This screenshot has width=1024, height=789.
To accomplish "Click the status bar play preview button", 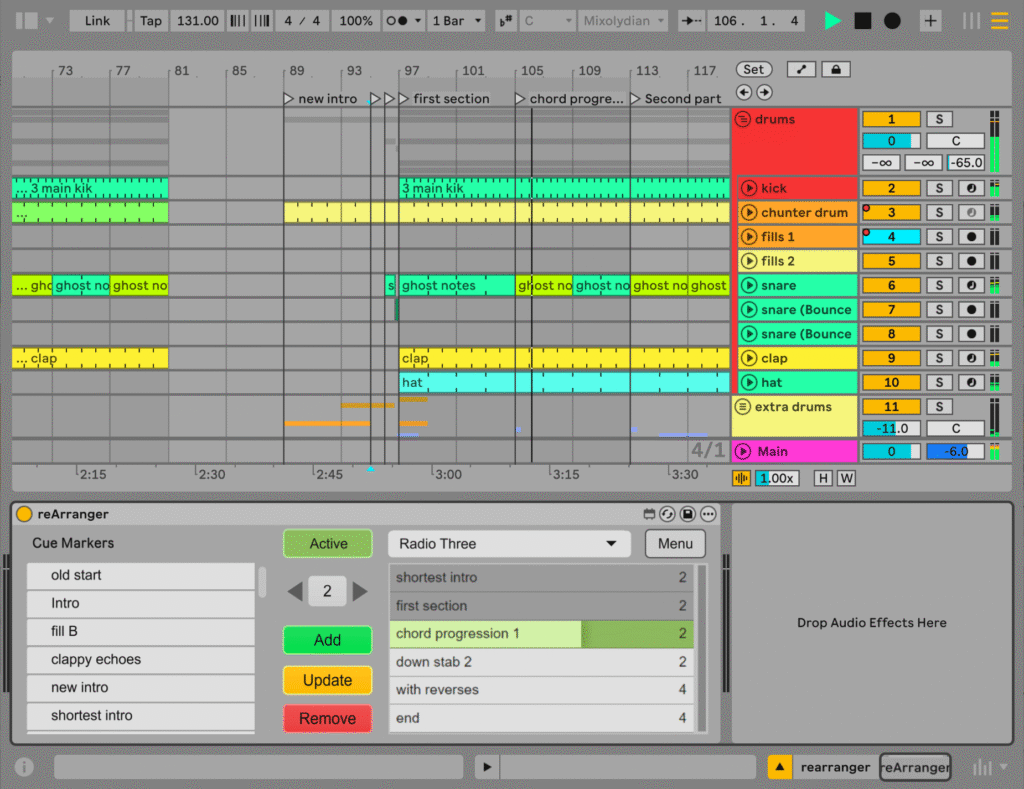I will pyautogui.click(x=487, y=767).
